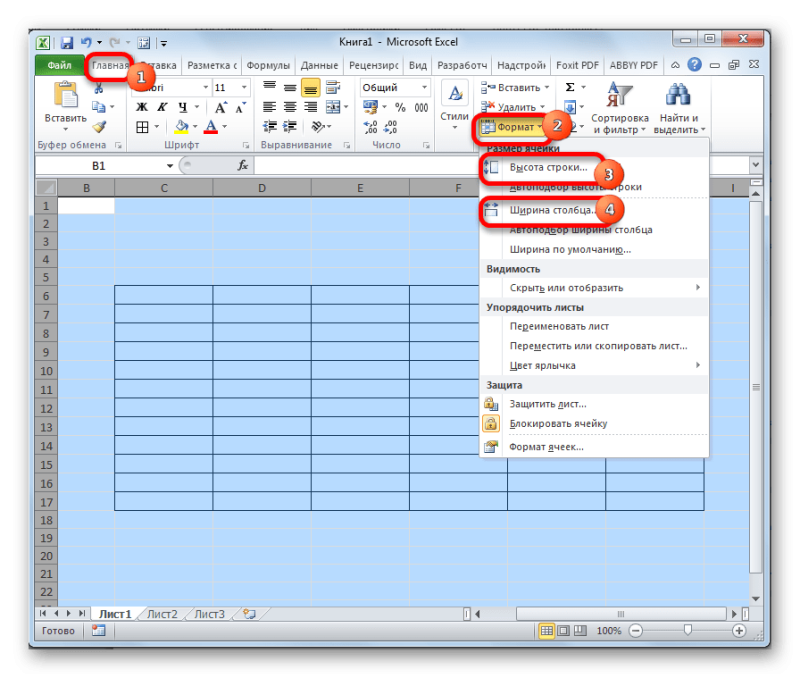The width and height of the screenshot is (800, 678).
Task: Click accounting number format icon
Action: pos(370,107)
